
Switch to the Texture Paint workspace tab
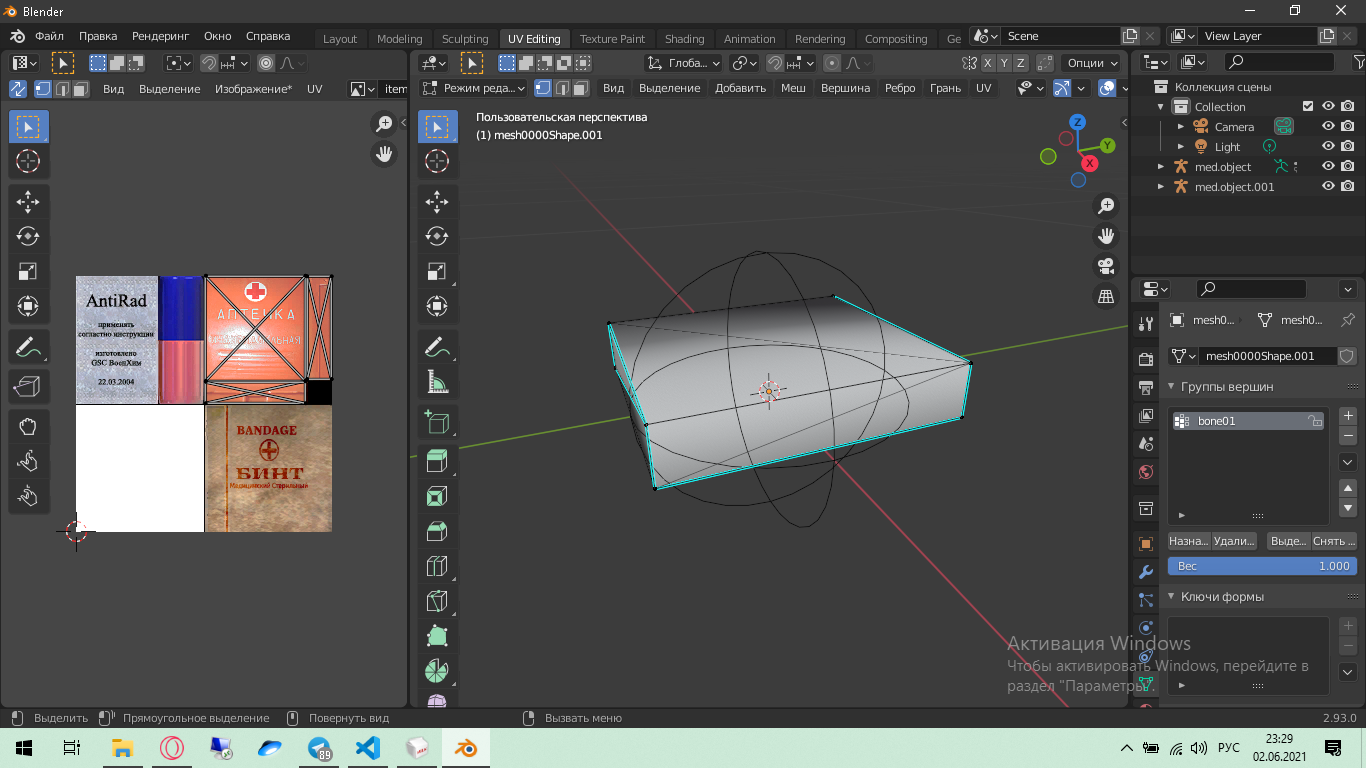612,39
